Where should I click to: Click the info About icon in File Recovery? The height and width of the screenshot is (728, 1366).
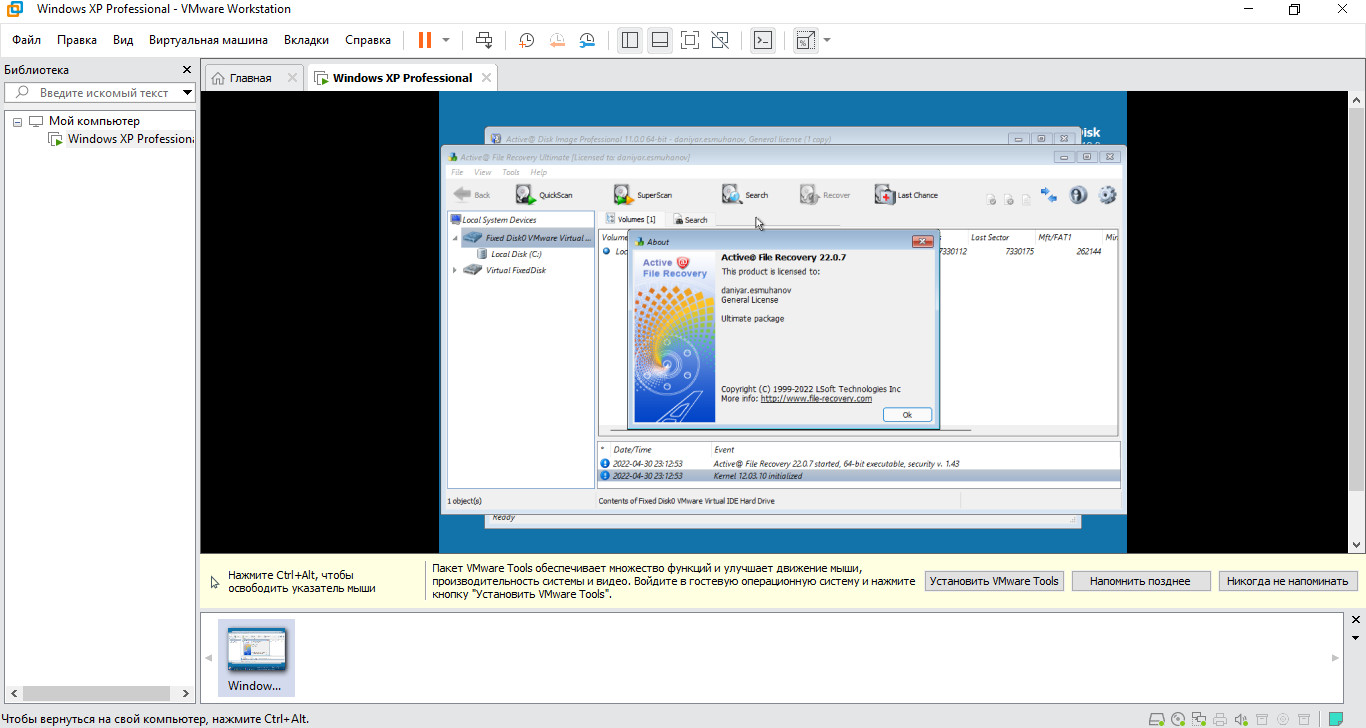[1078, 195]
